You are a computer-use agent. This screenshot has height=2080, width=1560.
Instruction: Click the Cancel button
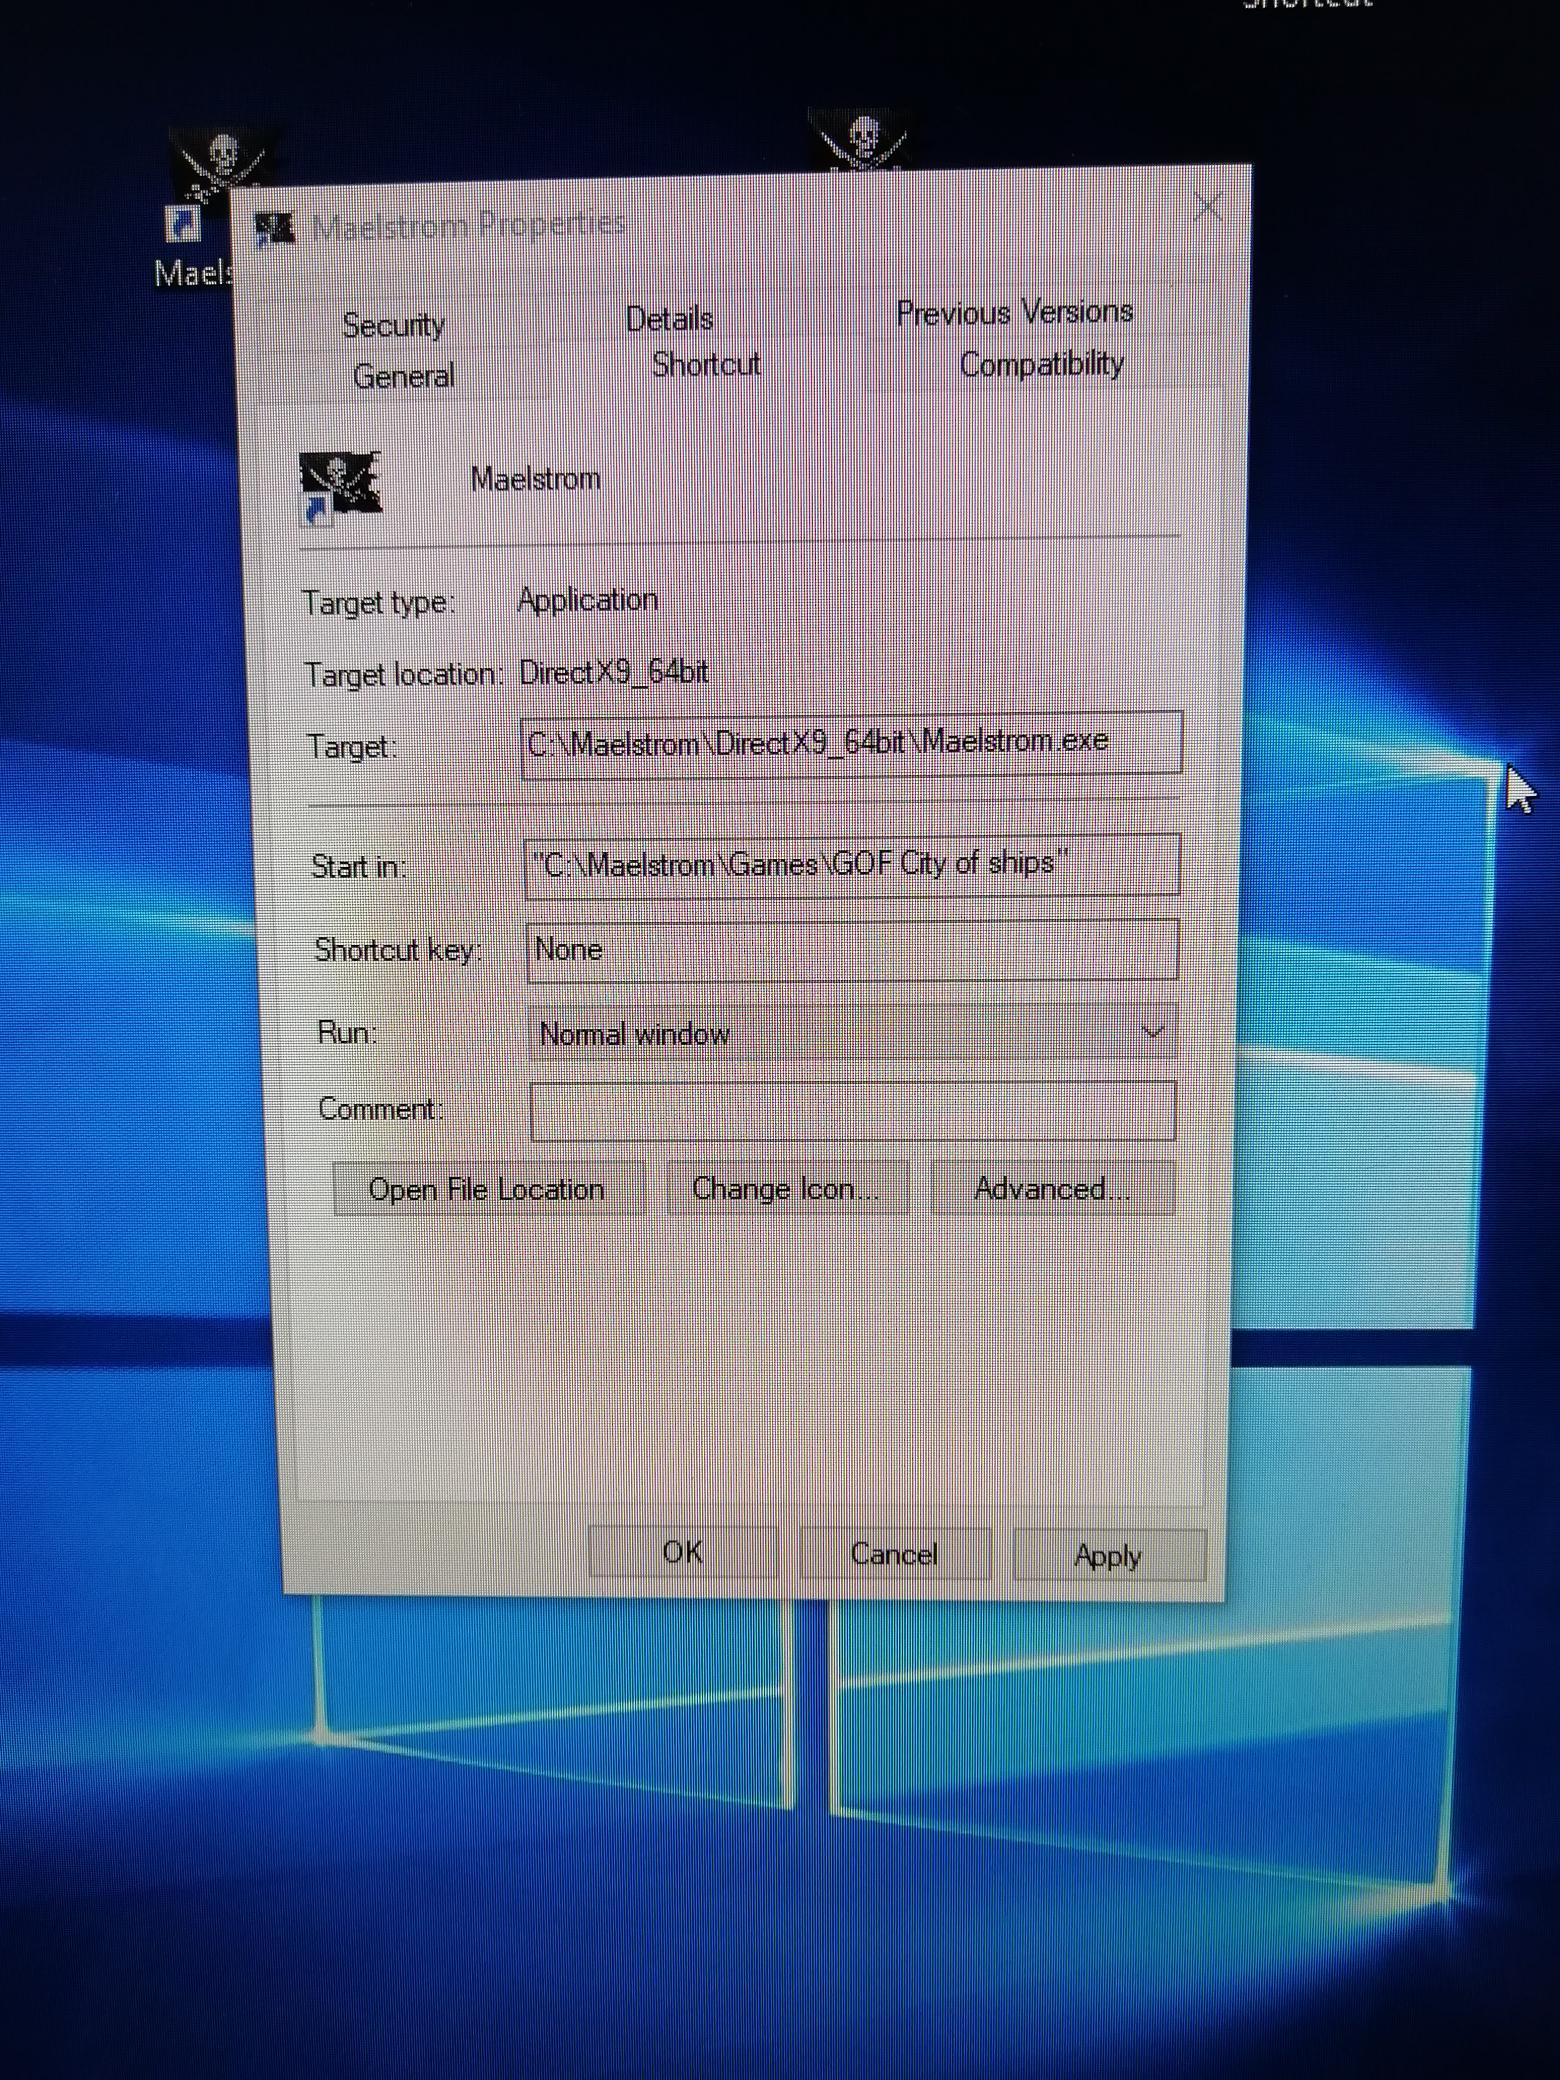[x=894, y=1554]
